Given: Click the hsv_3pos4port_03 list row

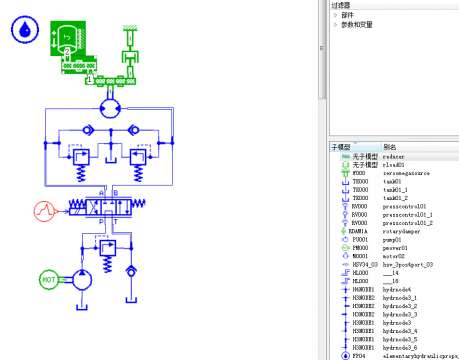Looking at the screenshot, I should [394, 265].
